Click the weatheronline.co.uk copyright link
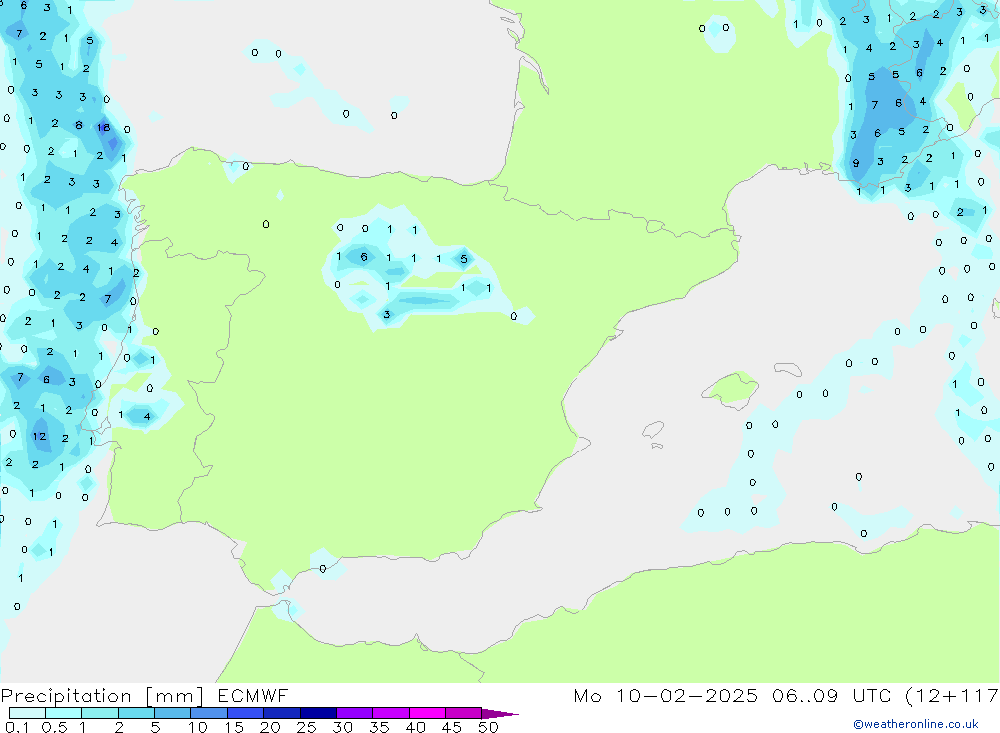Viewport: 1000px width, 733px height. click(915, 724)
